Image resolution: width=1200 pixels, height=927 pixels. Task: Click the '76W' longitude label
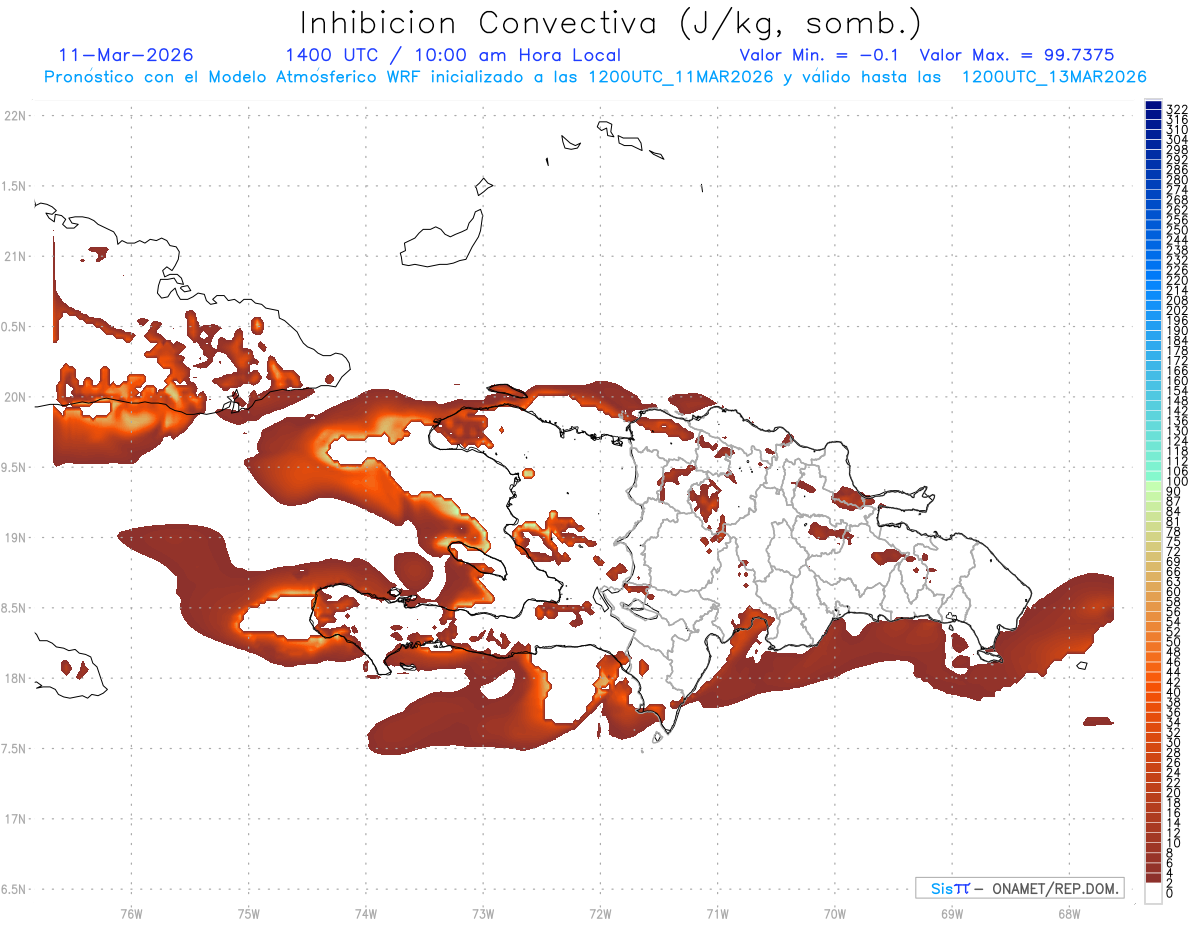click(x=131, y=913)
